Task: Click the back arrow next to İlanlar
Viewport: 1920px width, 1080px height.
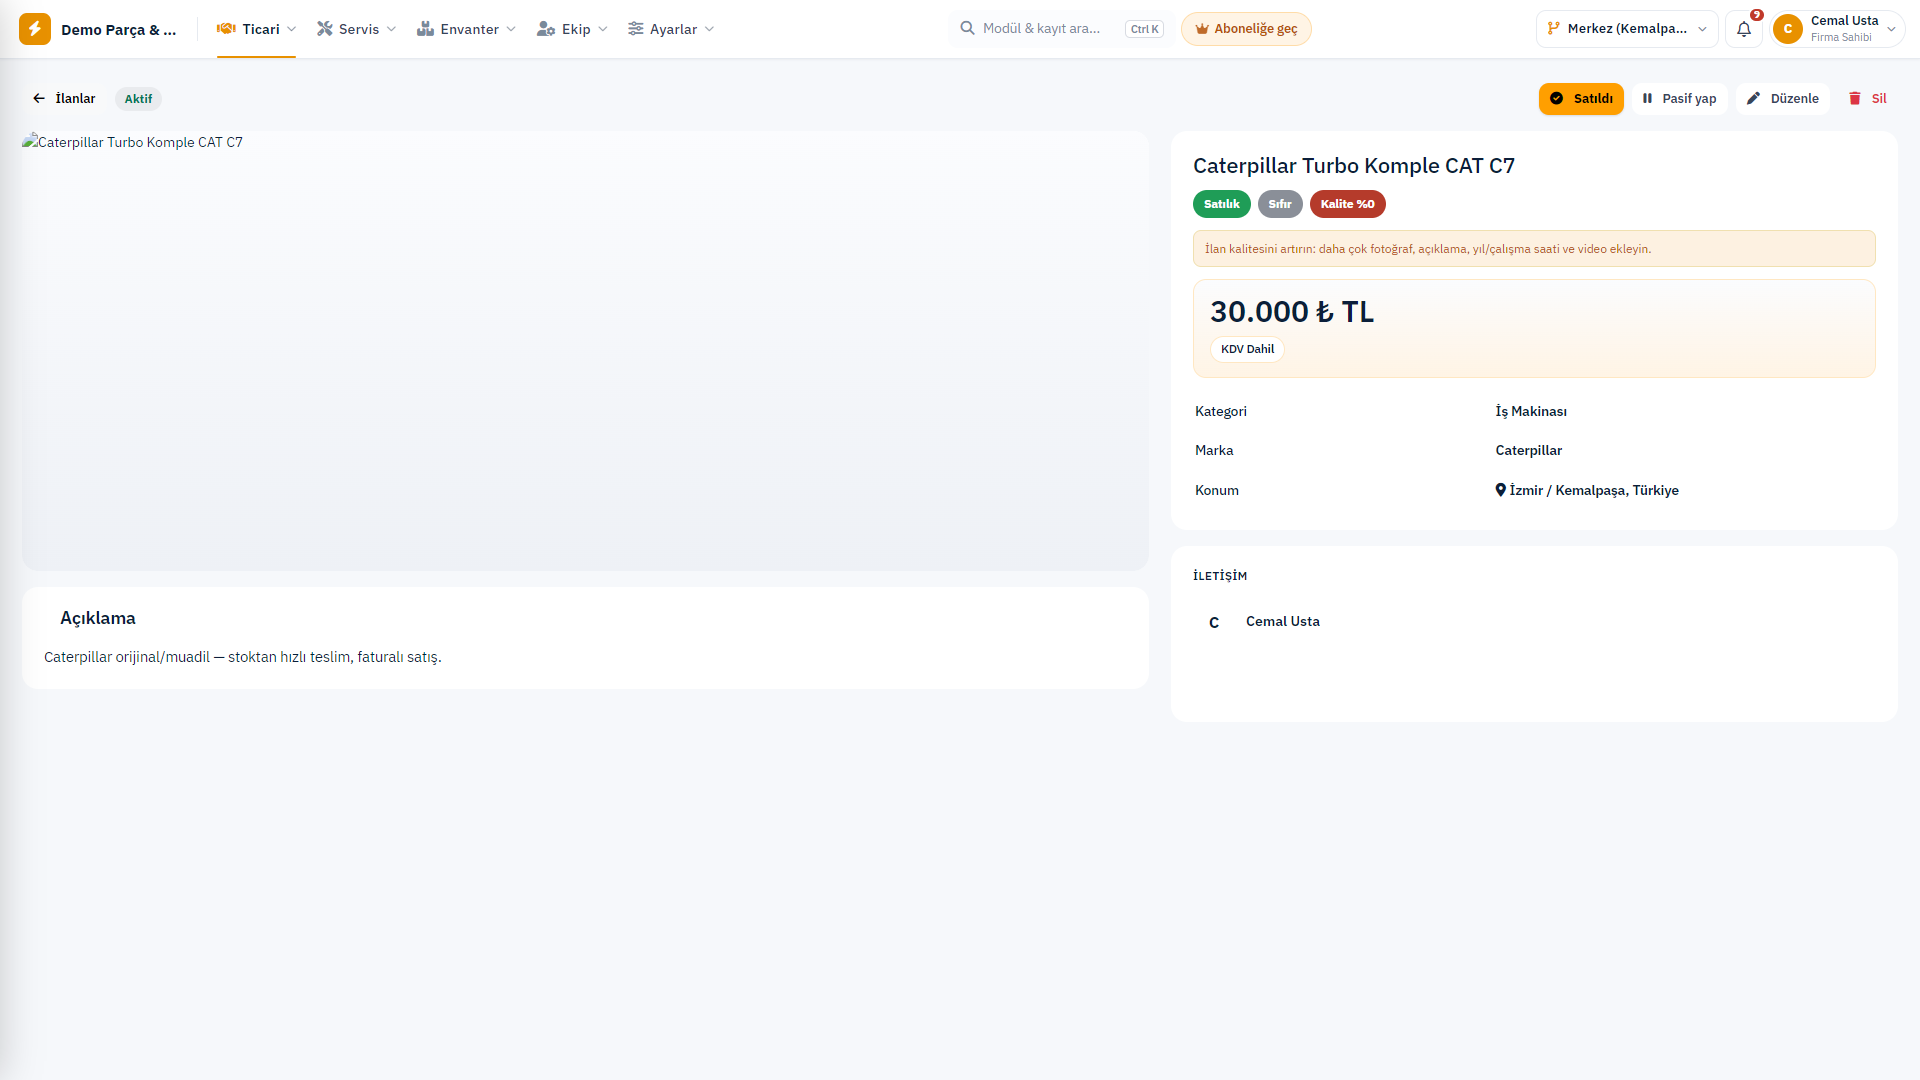Action: [39, 98]
